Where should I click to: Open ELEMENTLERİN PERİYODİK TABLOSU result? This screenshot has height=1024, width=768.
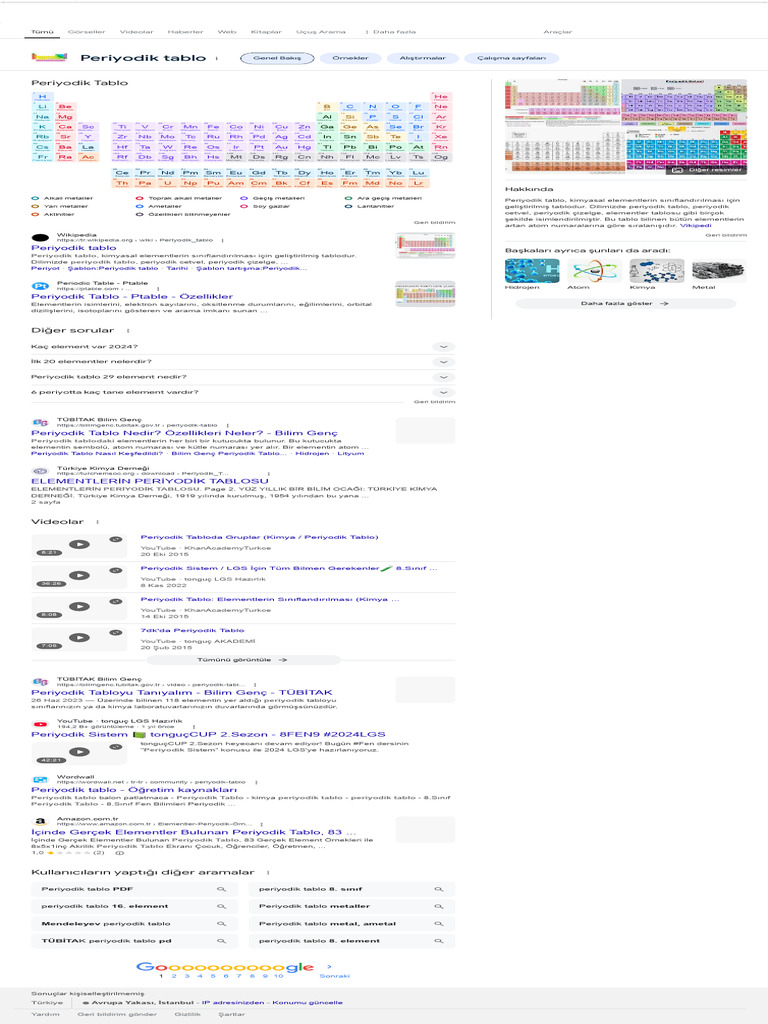[150, 481]
